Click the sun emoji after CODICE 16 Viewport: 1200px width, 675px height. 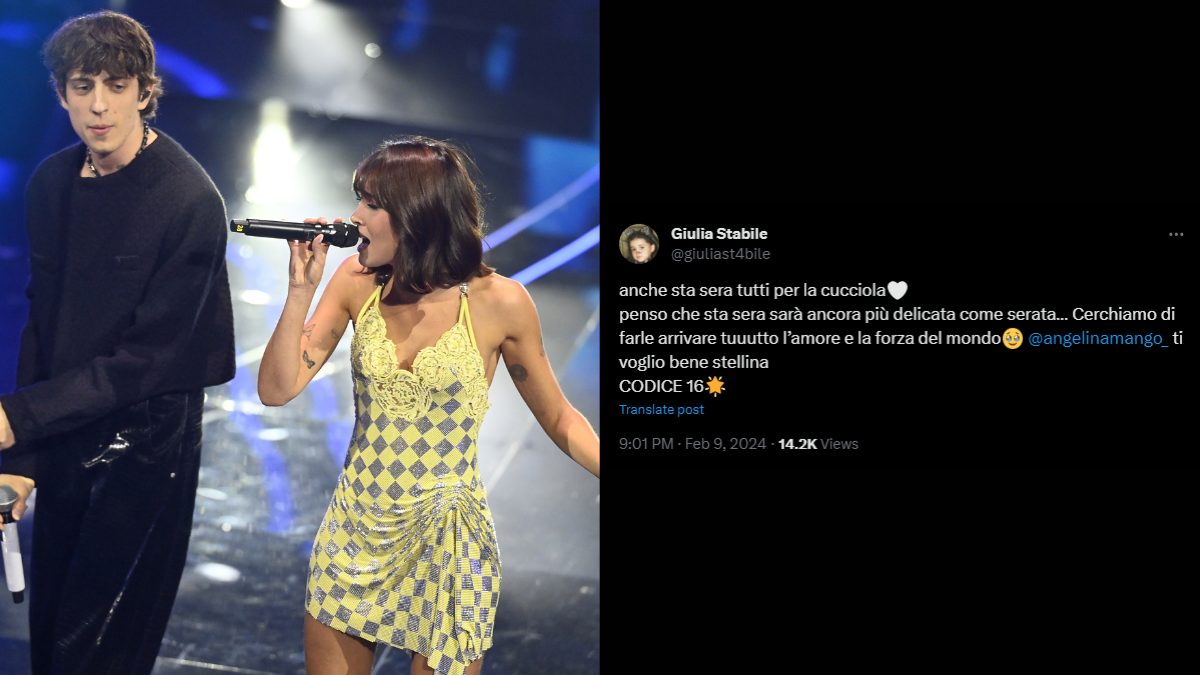(x=714, y=386)
